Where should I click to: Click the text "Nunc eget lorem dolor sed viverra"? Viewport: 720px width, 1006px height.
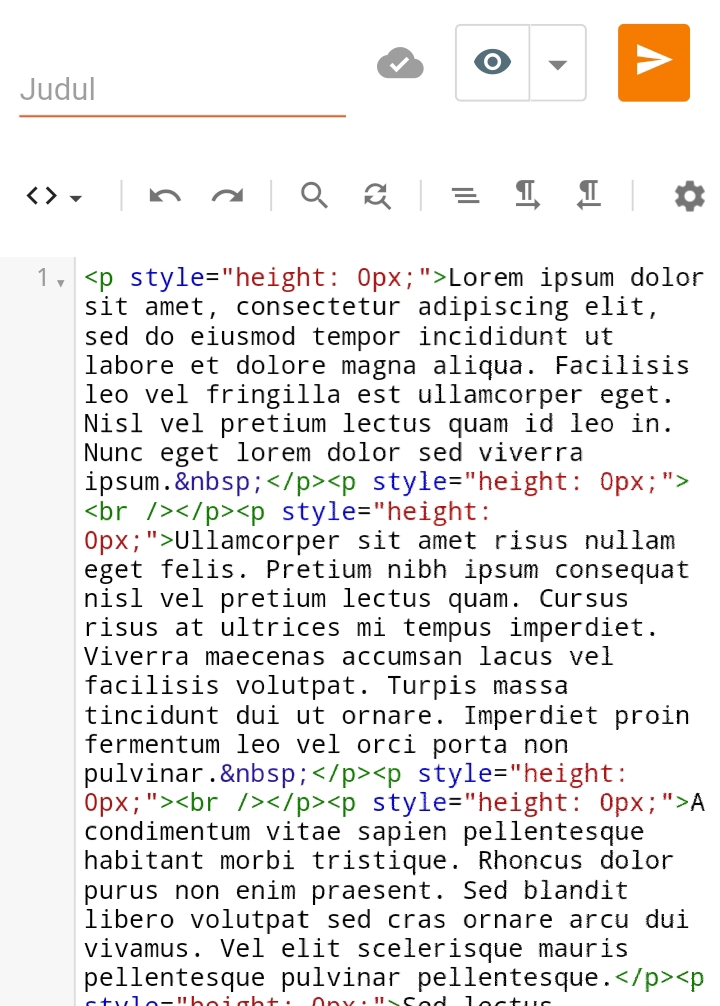point(334,453)
